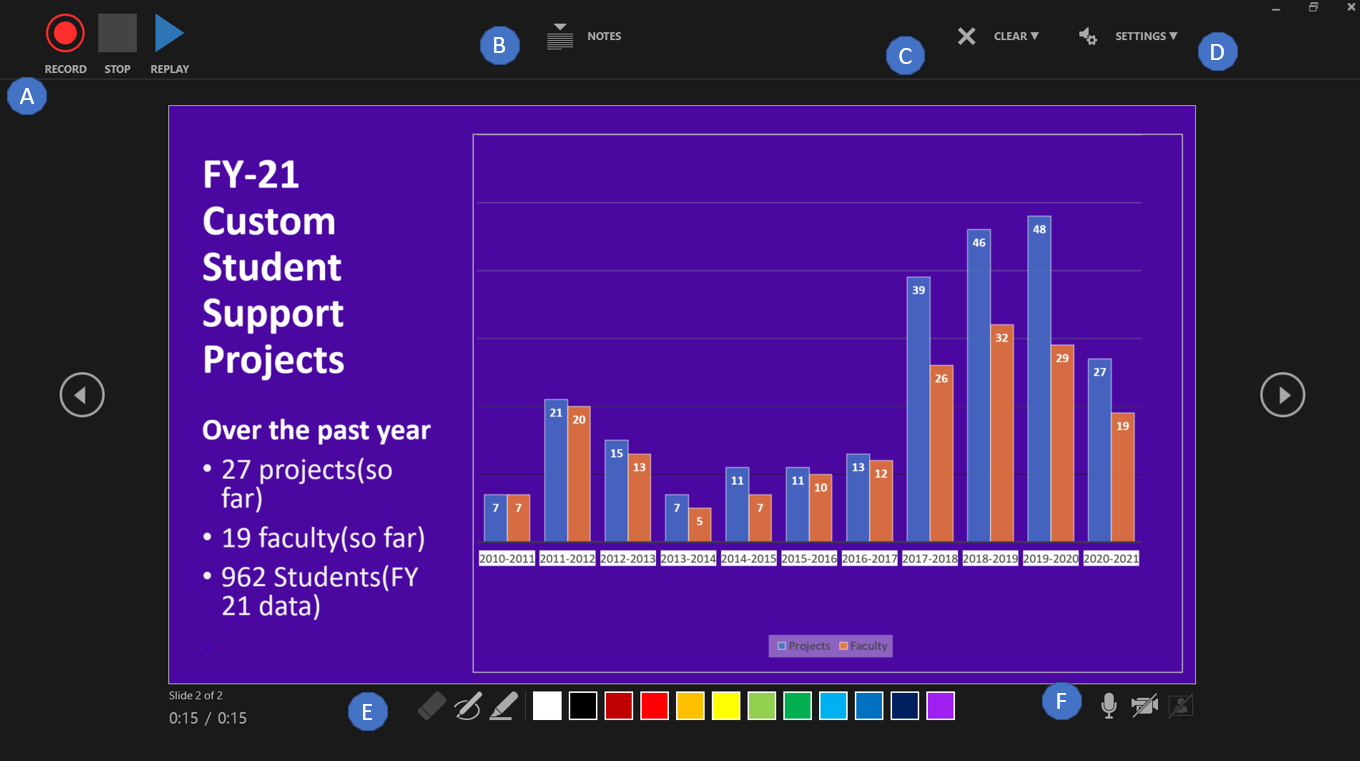Click the bar value '39'
Viewport: 1360px width, 761px height.
tap(918, 290)
